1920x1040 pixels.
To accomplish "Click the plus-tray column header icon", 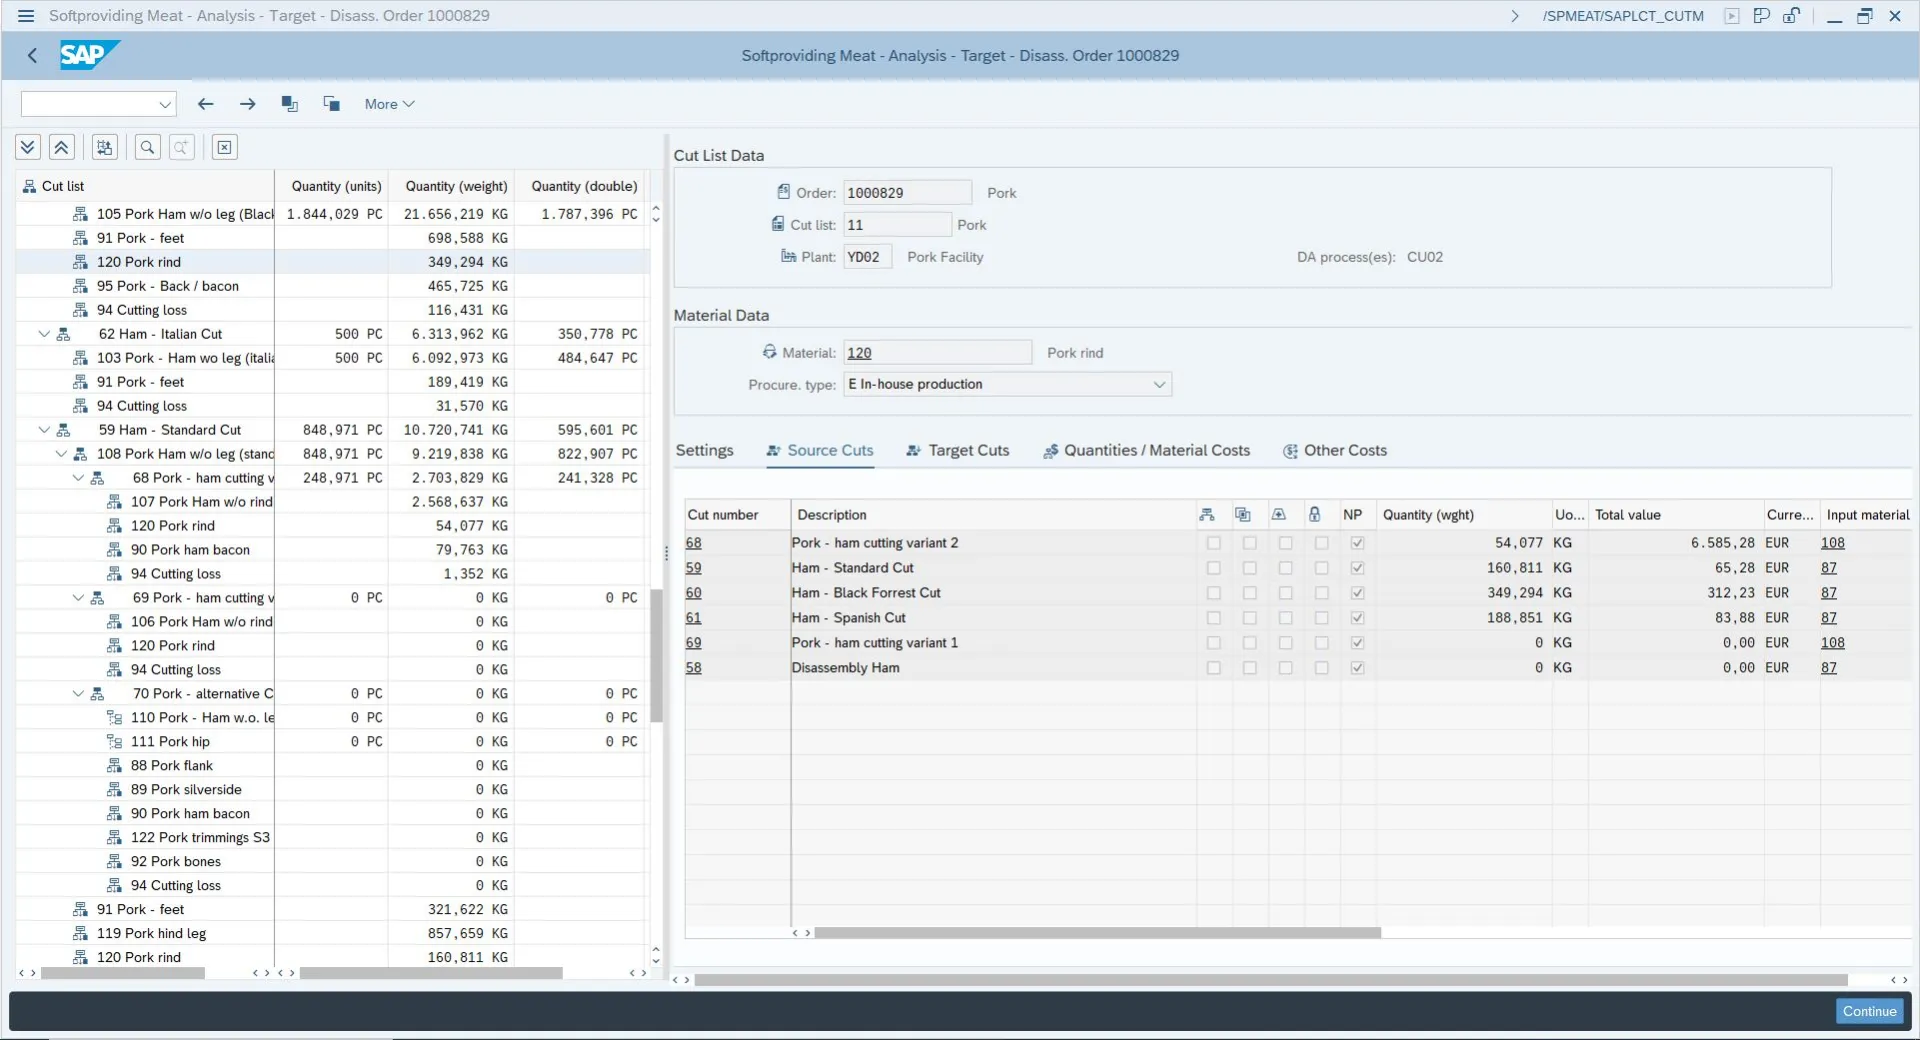I will 1279,515.
